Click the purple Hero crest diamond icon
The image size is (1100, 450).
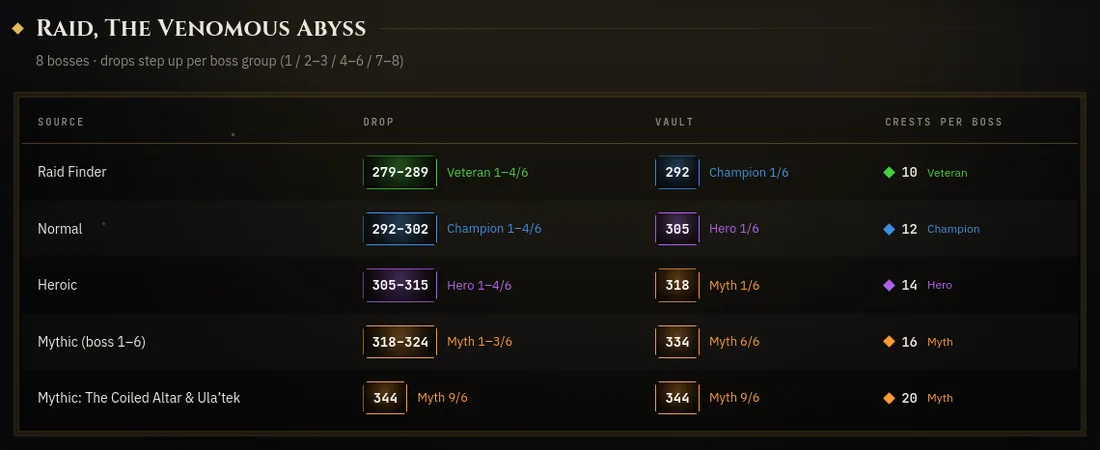coord(889,285)
